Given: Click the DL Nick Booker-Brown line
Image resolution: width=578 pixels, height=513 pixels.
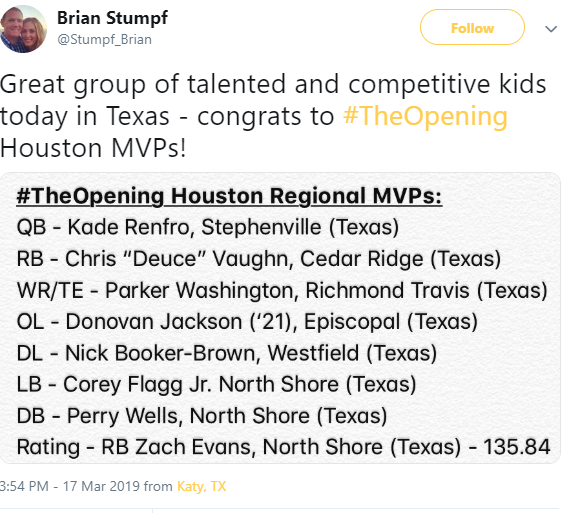Looking at the screenshot, I should pos(227,353).
